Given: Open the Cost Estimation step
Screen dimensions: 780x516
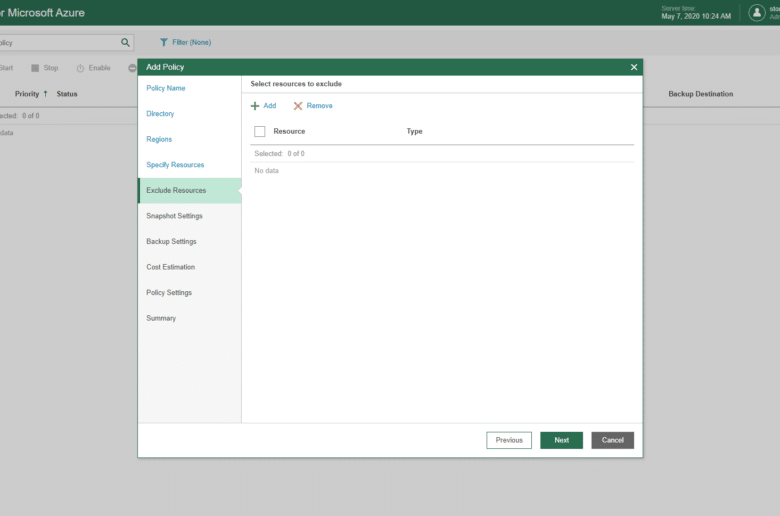Looking at the screenshot, I should pyautogui.click(x=190, y=267).
